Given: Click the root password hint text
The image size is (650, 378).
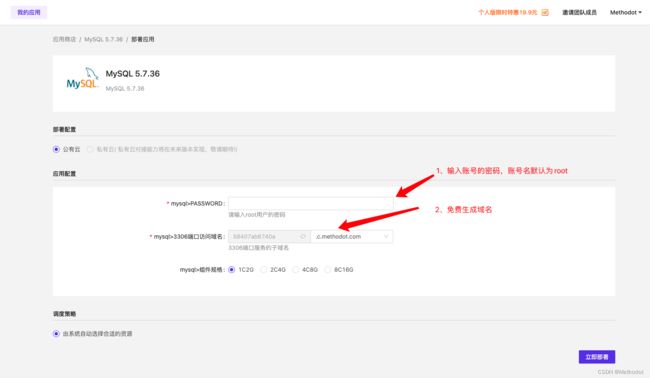Looking at the screenshot, I should pos(257,215).
